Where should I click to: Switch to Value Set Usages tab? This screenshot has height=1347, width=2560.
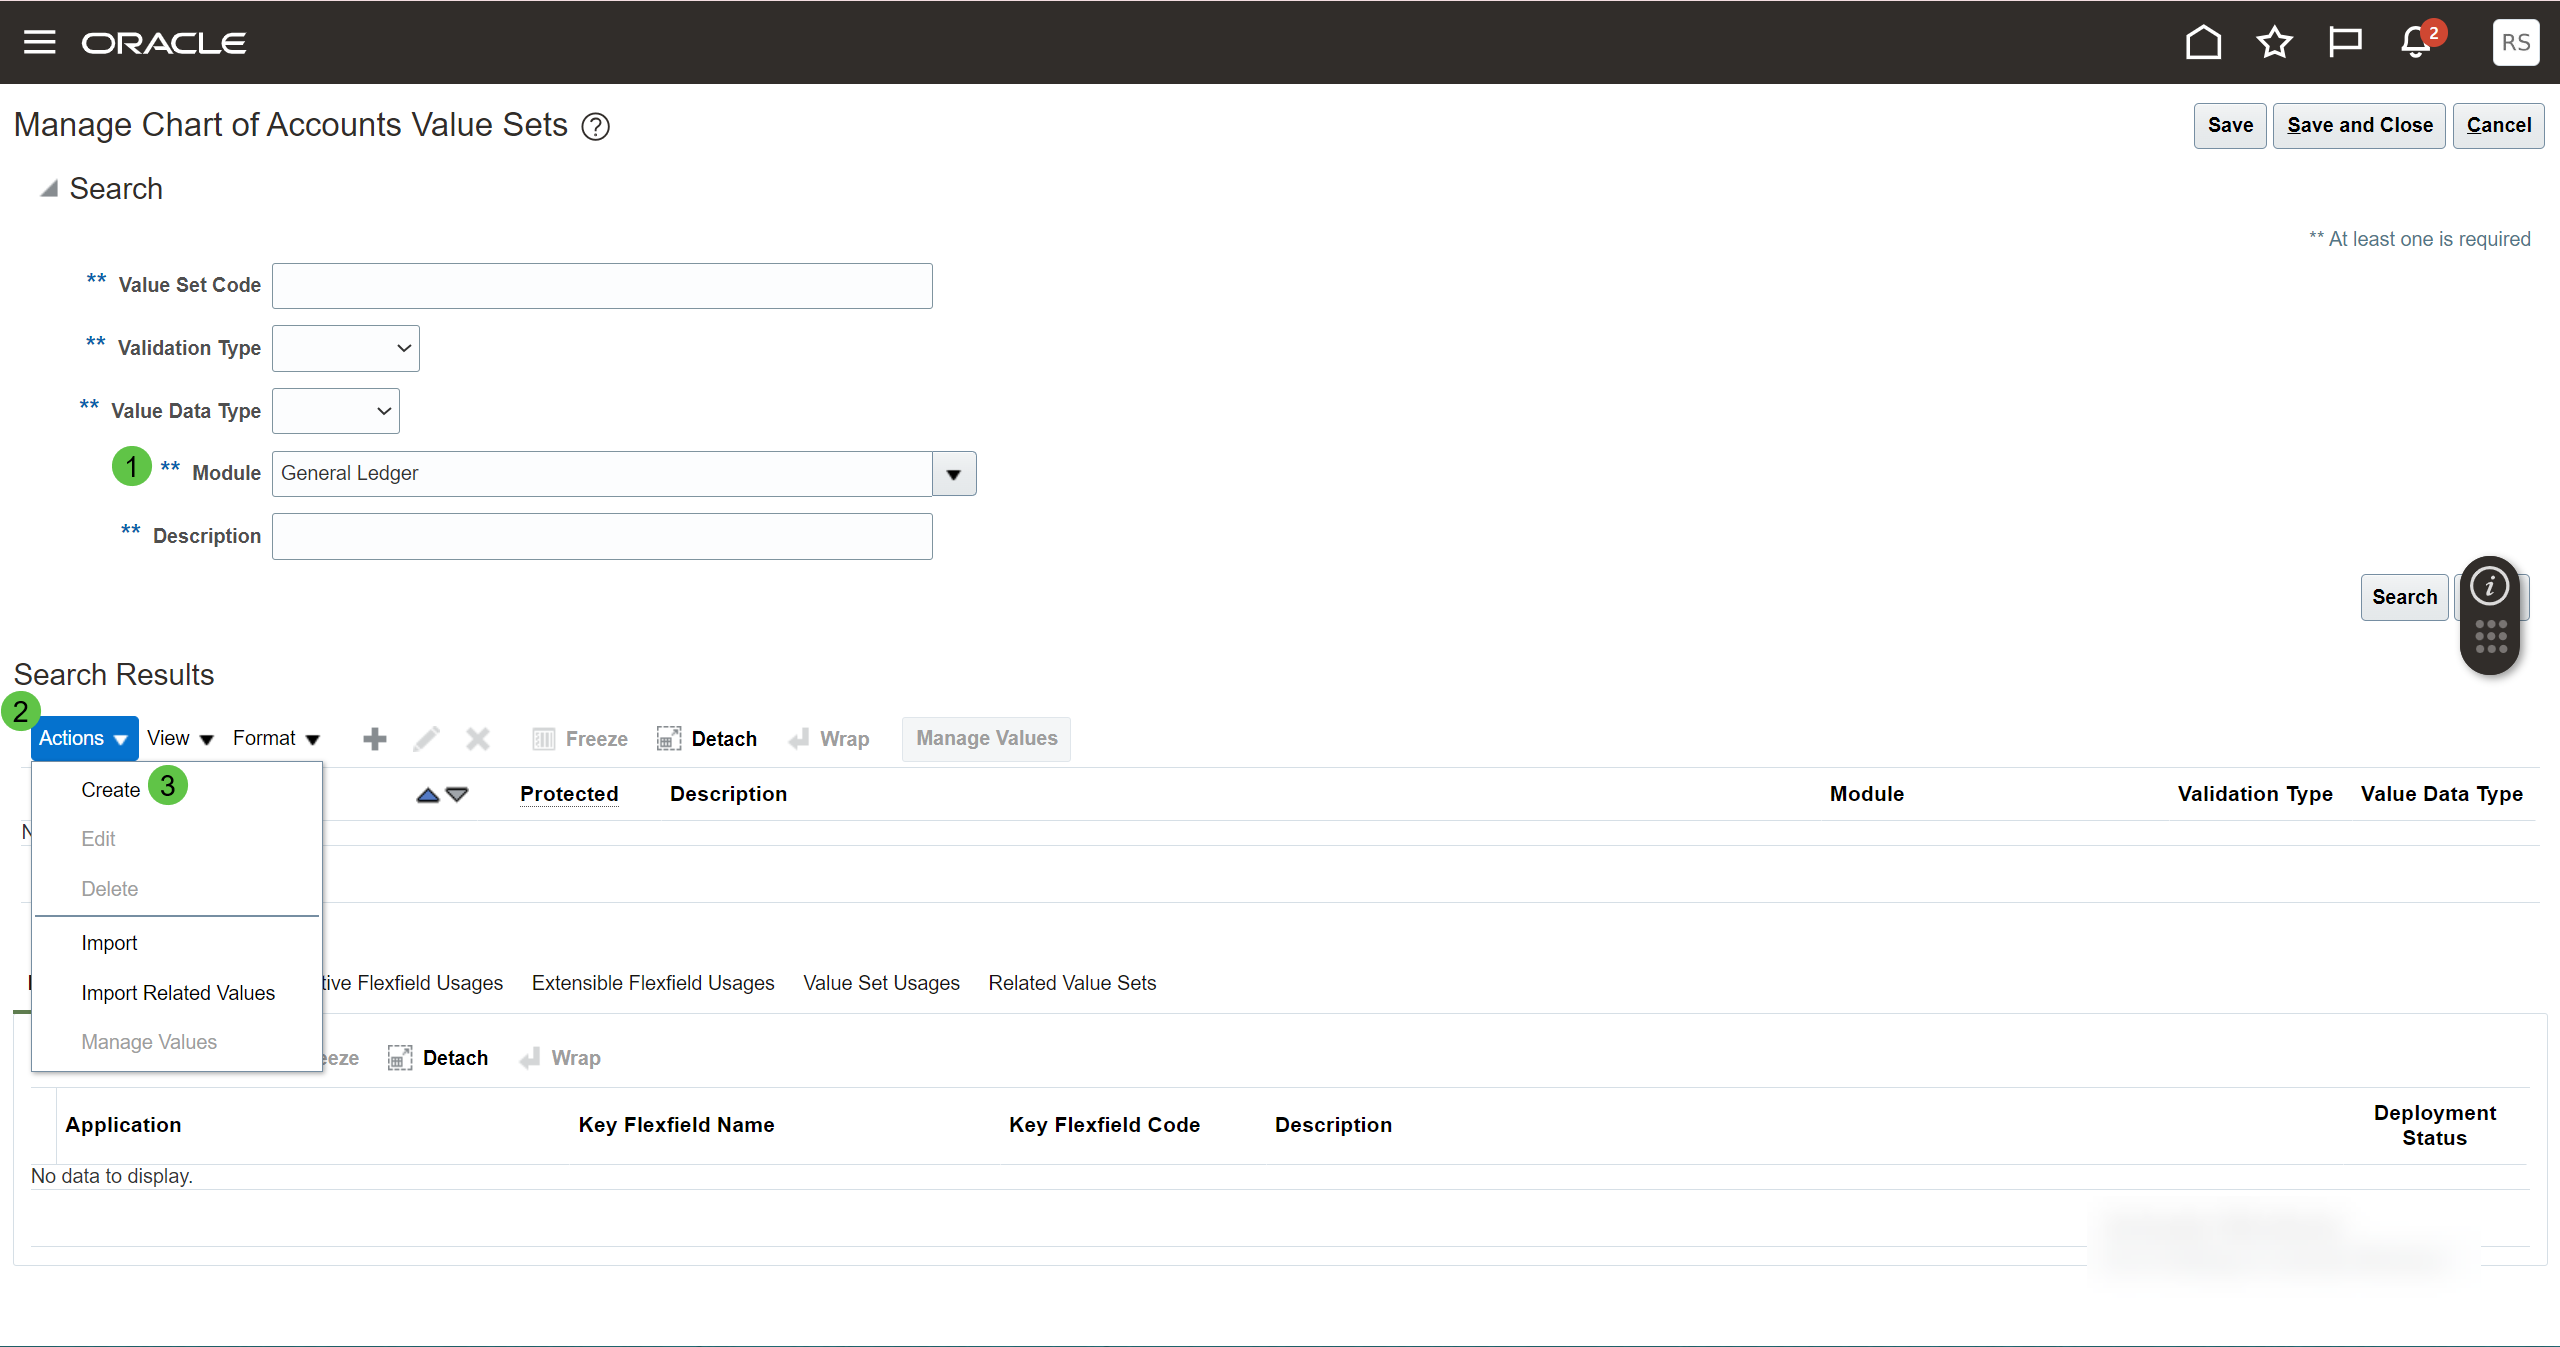pyautogui.click(x=881, y=983)
